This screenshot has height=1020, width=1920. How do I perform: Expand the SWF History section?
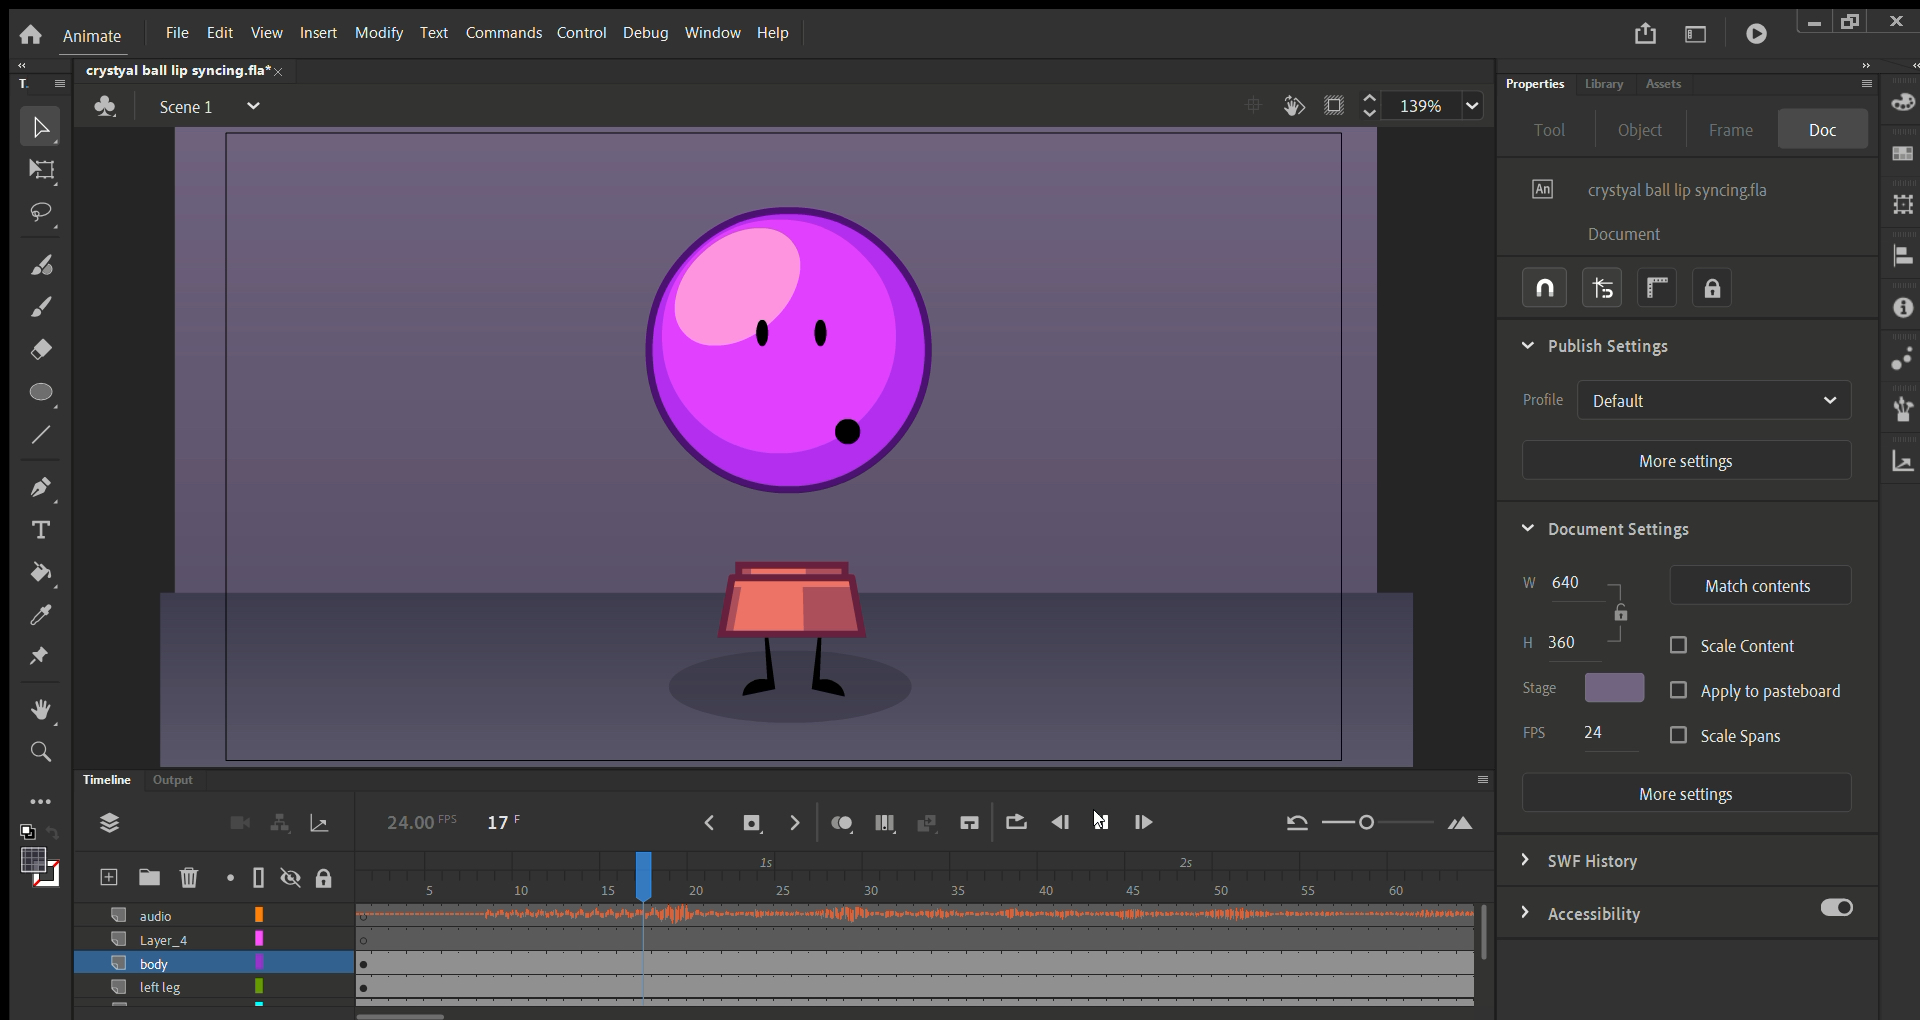(1525, 860)
